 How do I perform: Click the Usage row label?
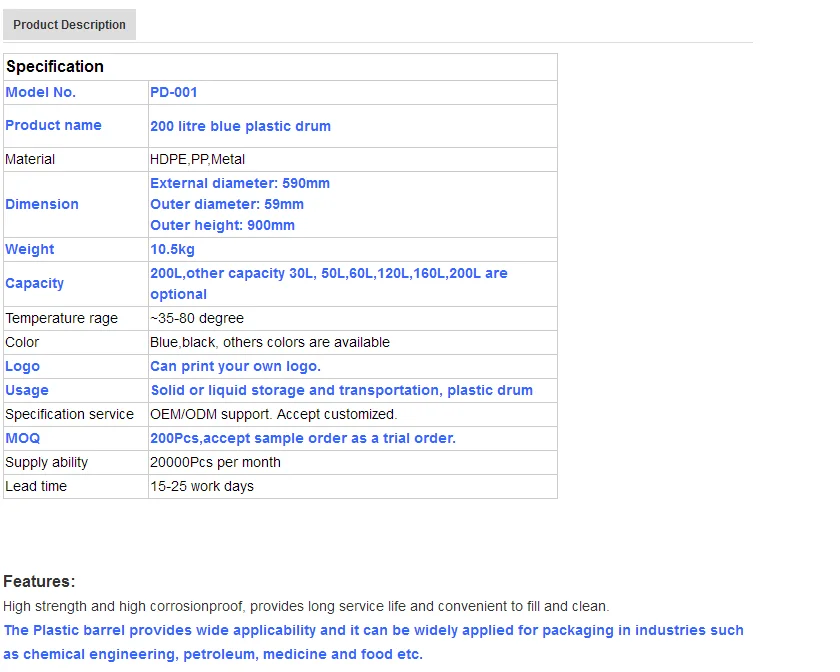[27, 390]
